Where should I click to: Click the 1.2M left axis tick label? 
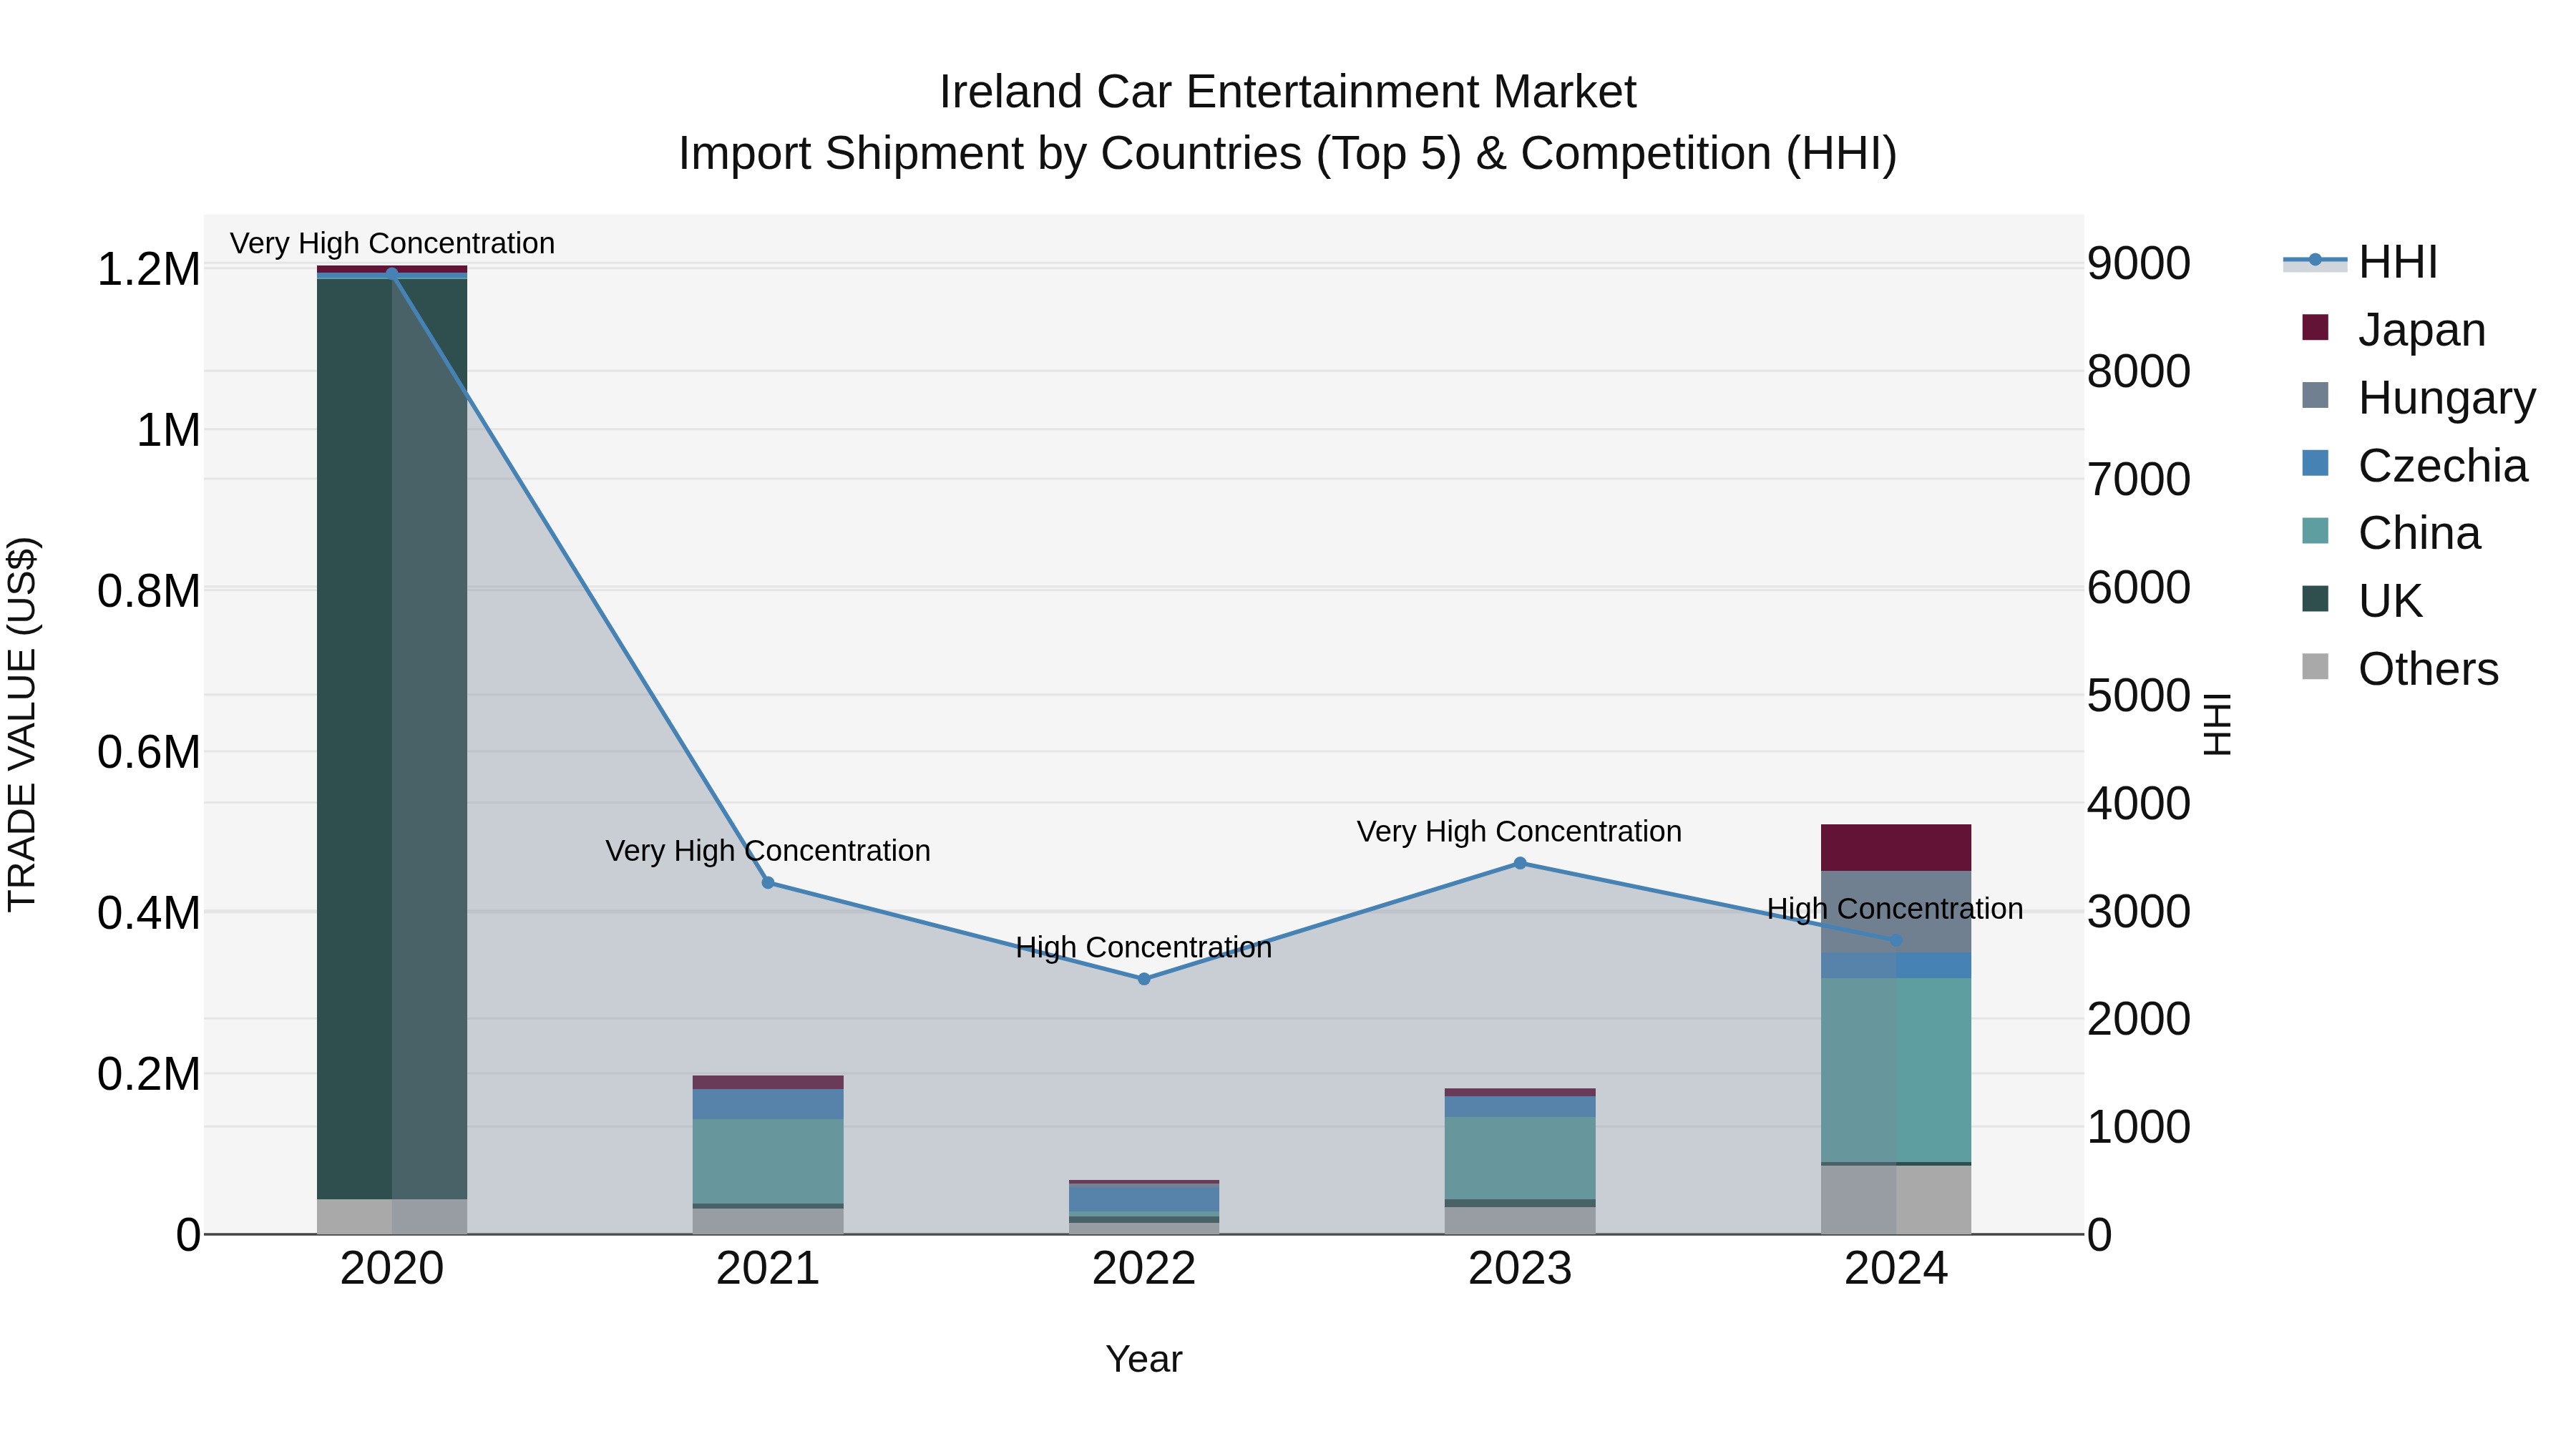pos(148,270)
